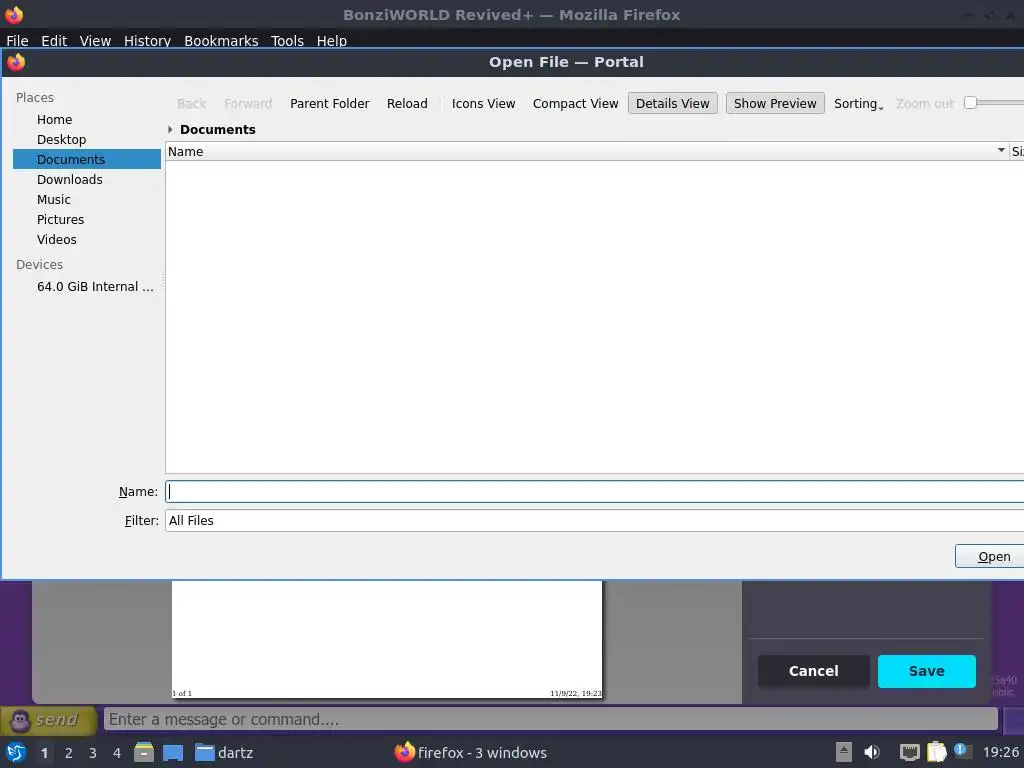Viewport: 1024px width, 768px height.
Task: Open the View menu
Action: [95, 40]
